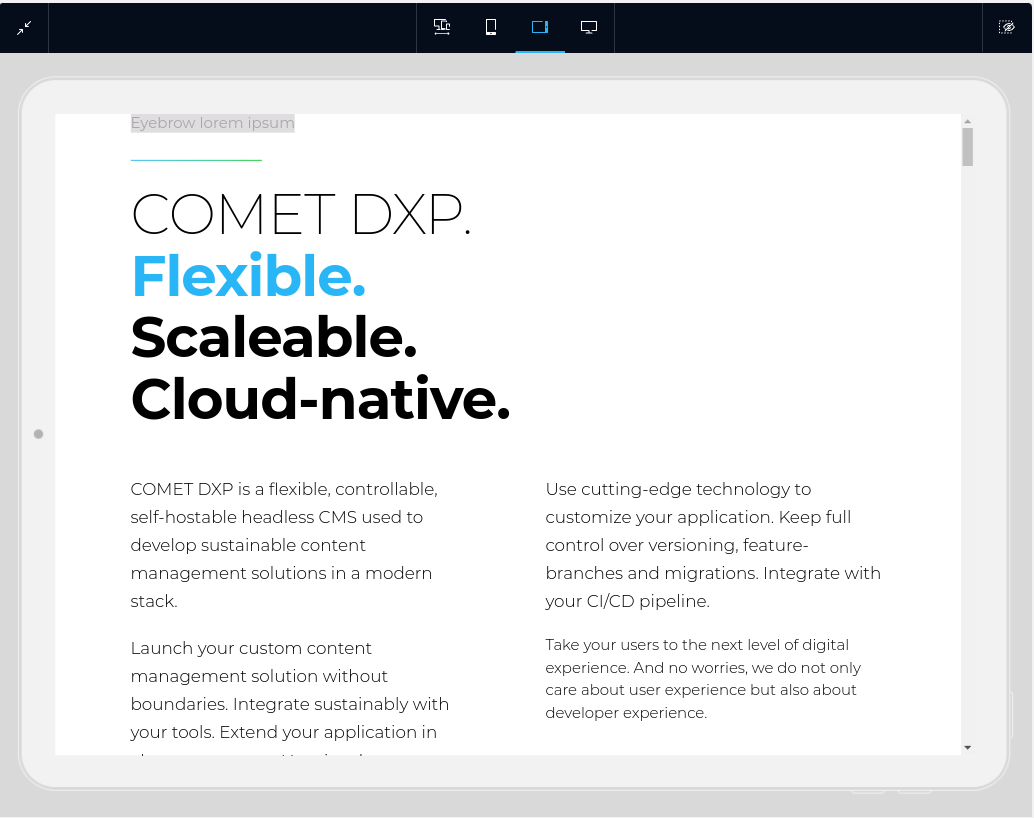Click the 'Scaleable.' heading line
The image size is (1034, 818).
pyautogui.click(x=272, y=339)
